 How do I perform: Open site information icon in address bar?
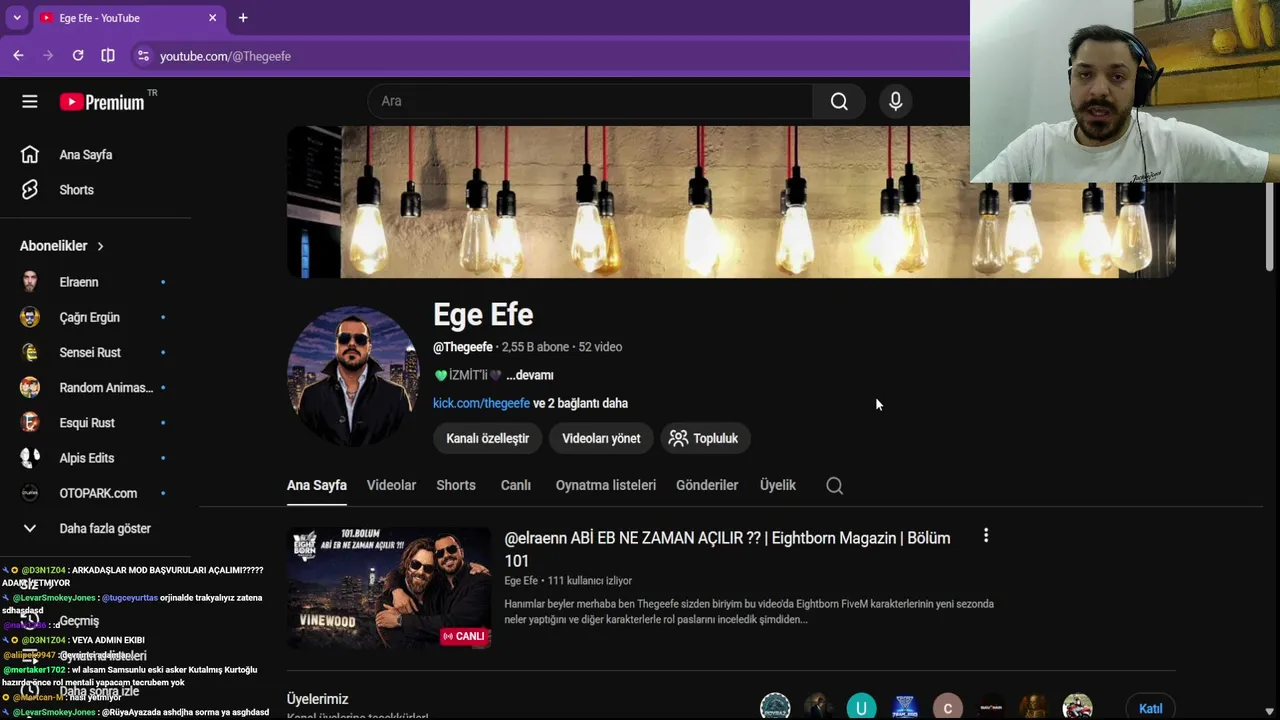coord(144,56)
